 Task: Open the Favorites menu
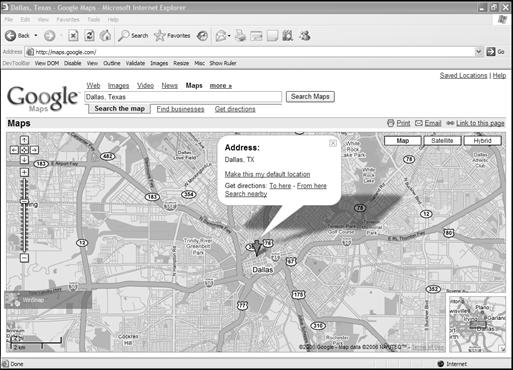[x=68, y=20]
